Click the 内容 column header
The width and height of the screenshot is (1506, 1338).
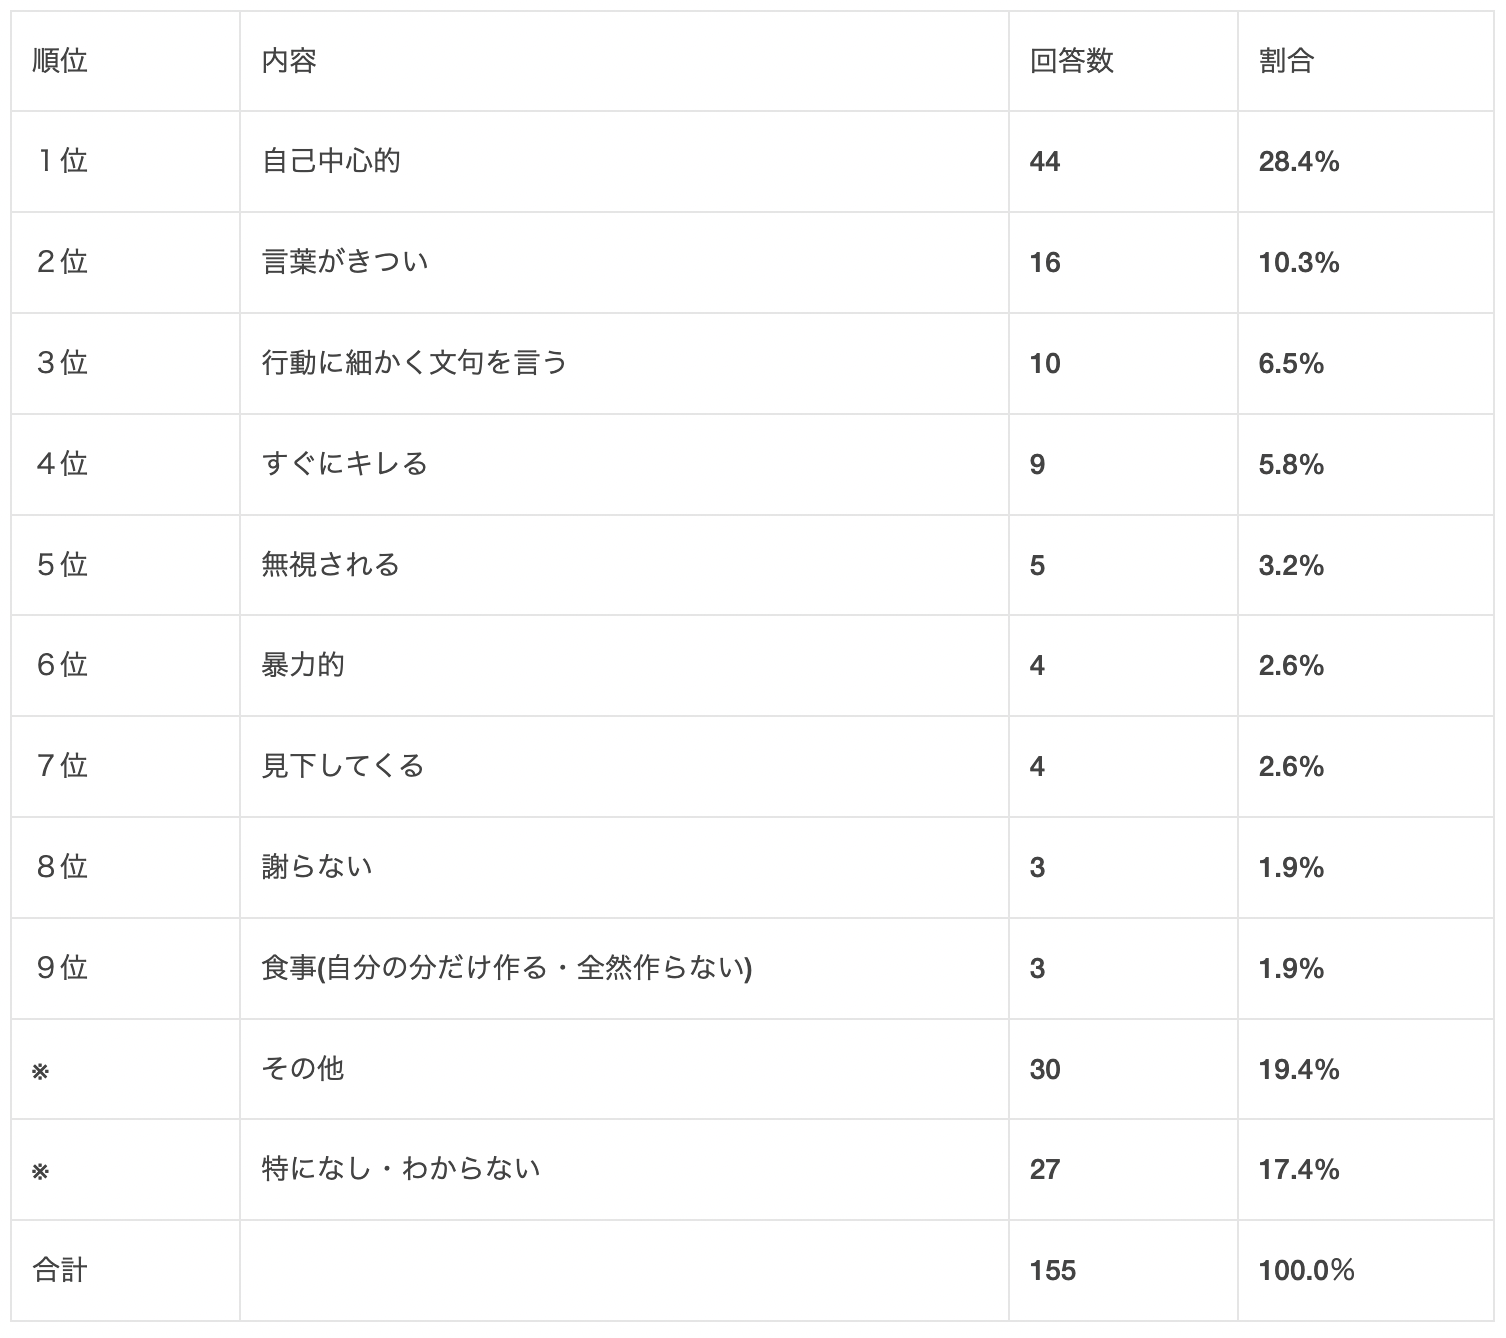[x=289, y=61]
